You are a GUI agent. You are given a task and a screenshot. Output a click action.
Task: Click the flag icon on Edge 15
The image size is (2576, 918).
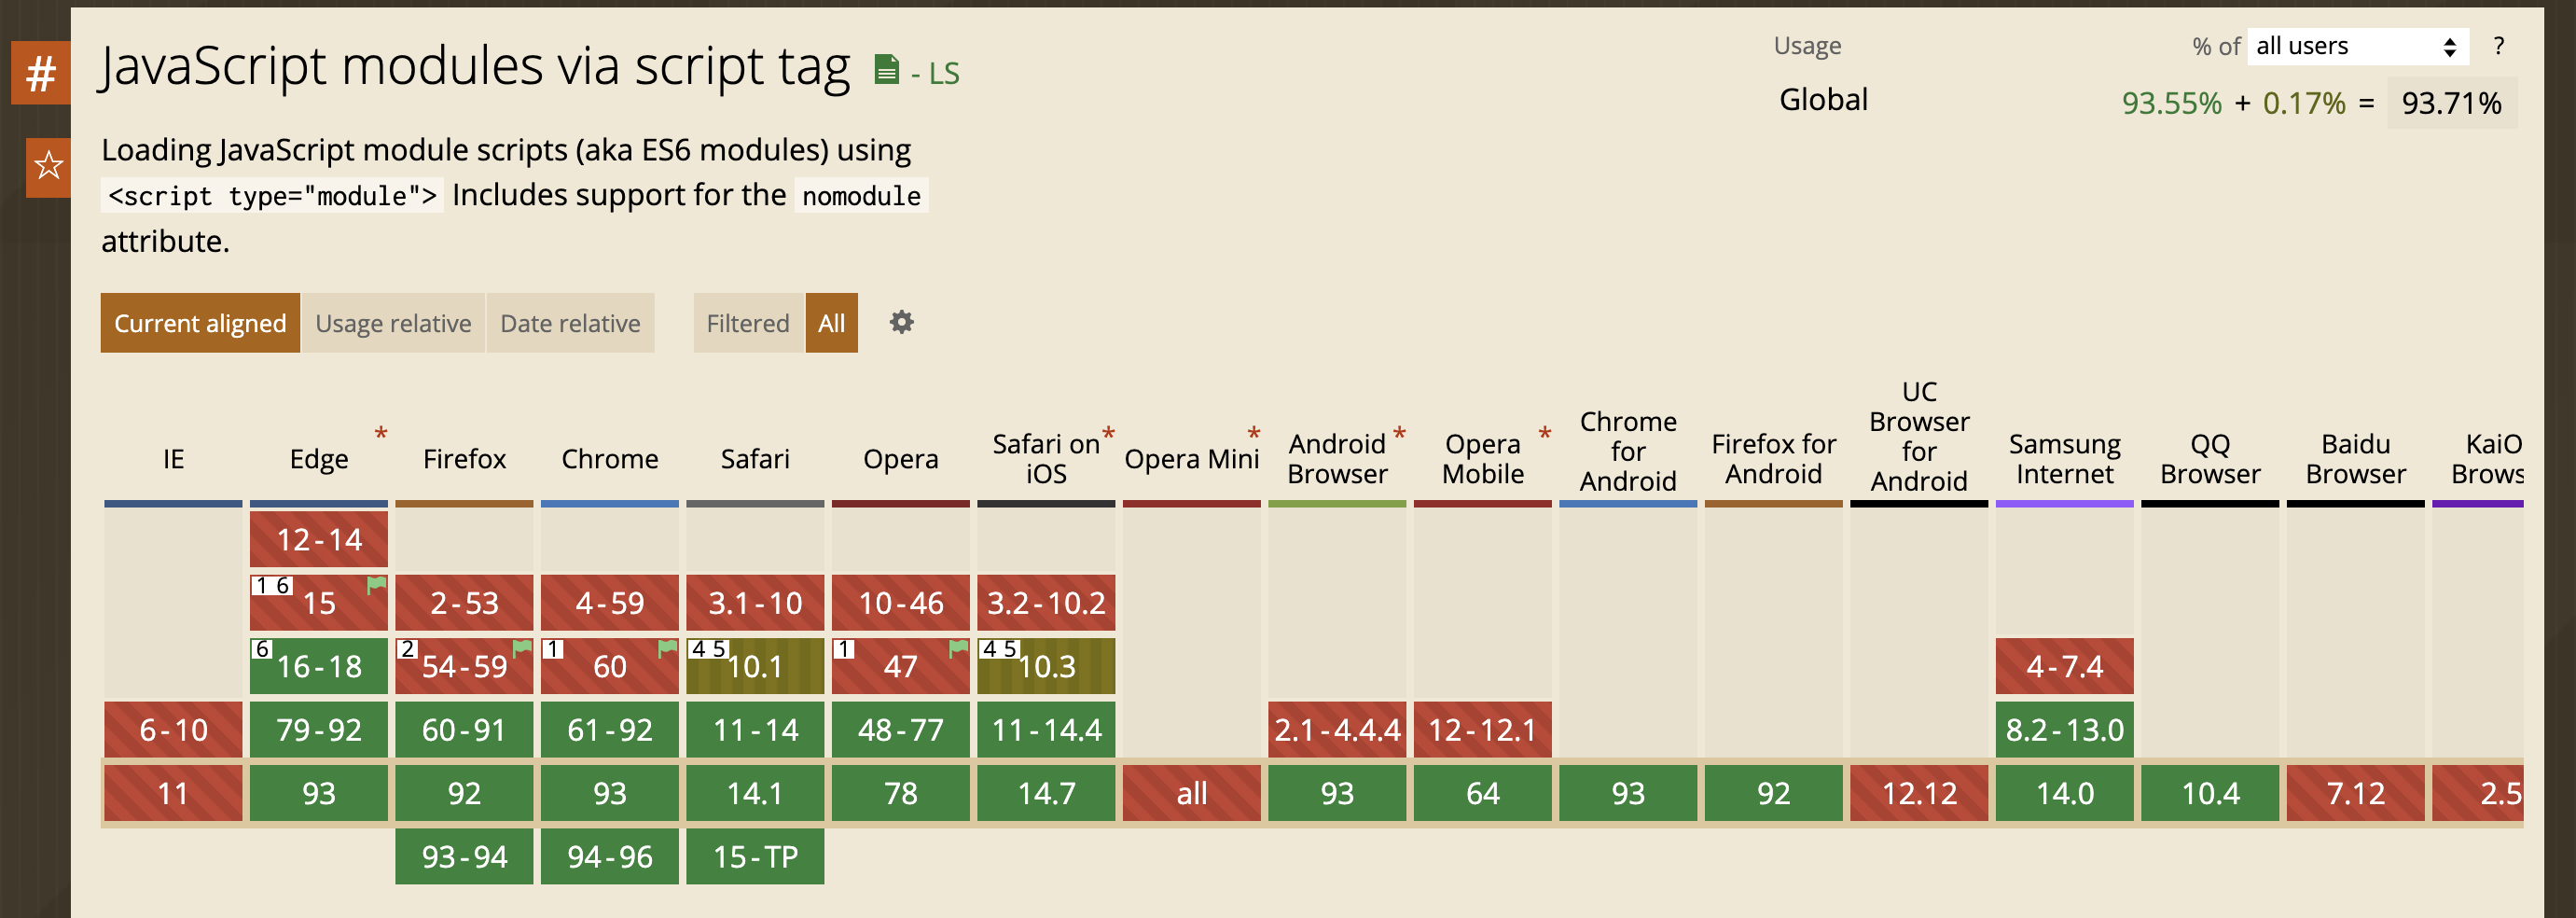pos(376,585)
